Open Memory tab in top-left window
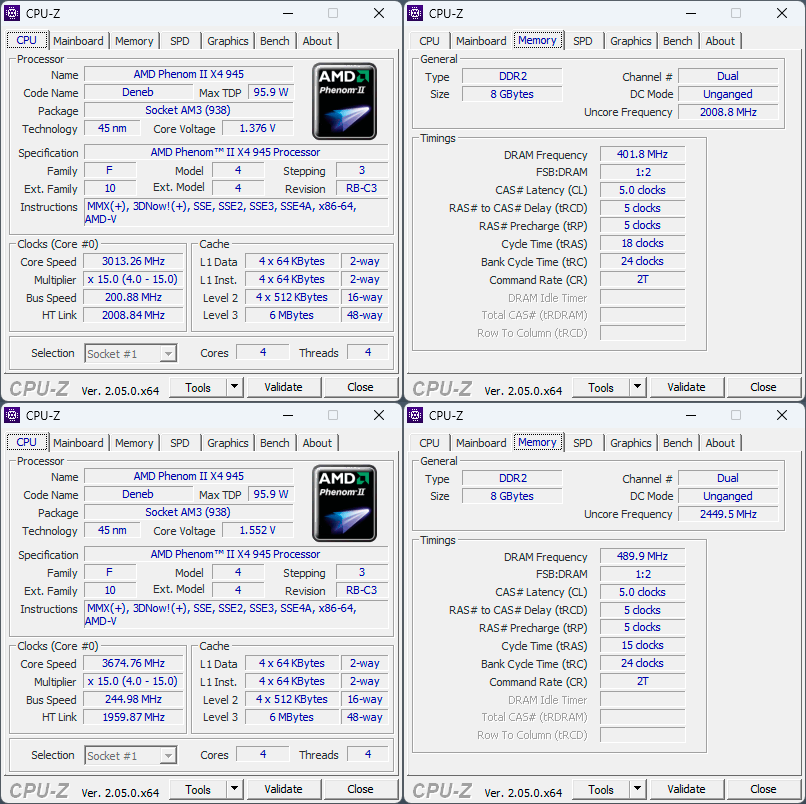The image size is (806, 804). (134, 41)
